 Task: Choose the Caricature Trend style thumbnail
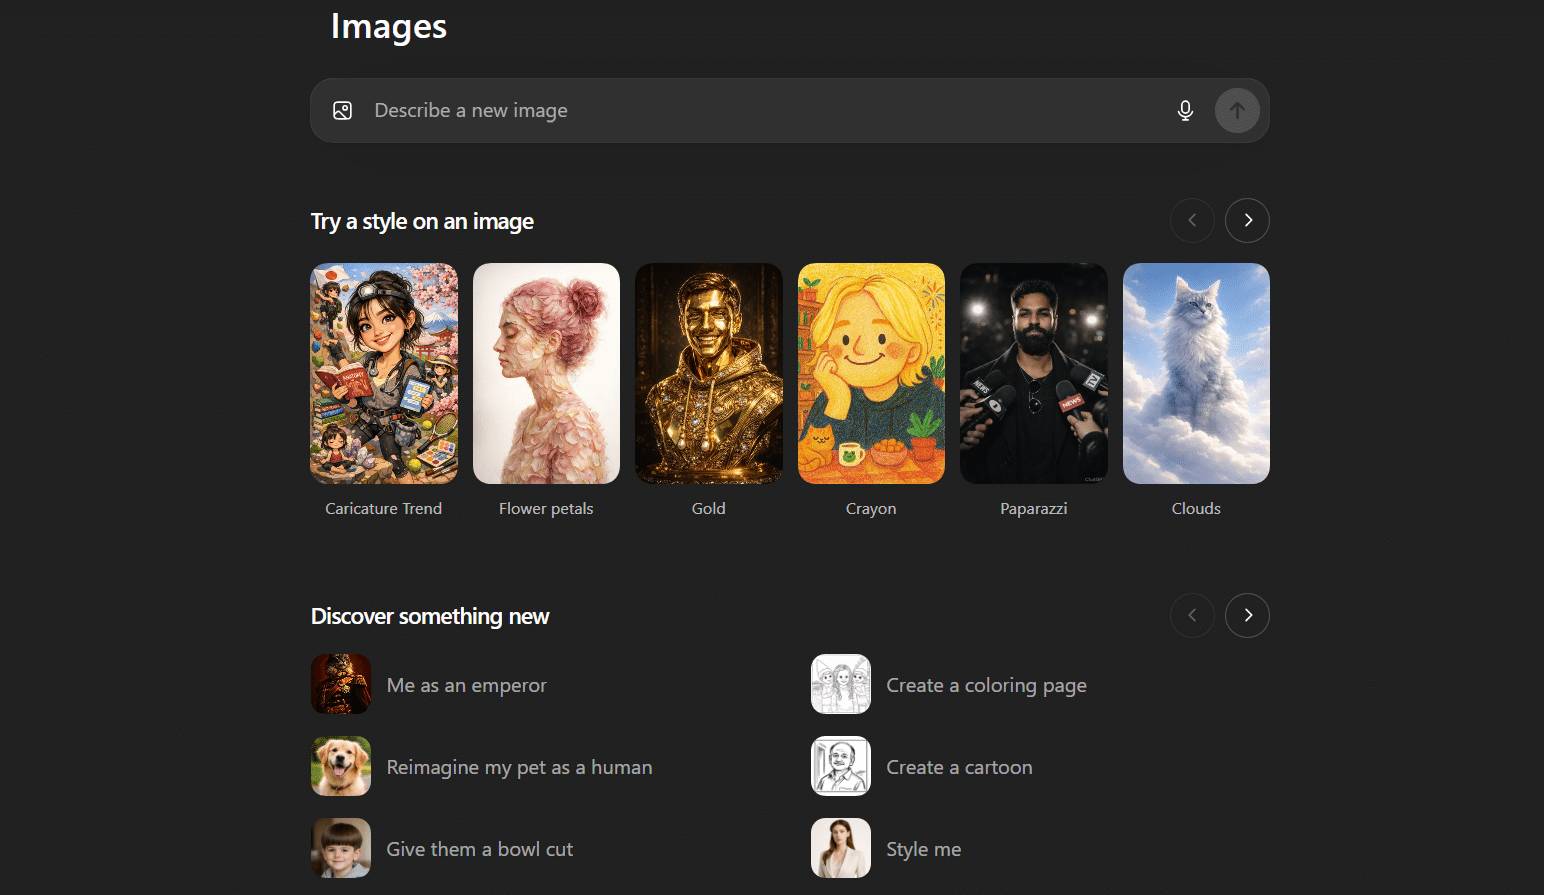click(384, 373)
